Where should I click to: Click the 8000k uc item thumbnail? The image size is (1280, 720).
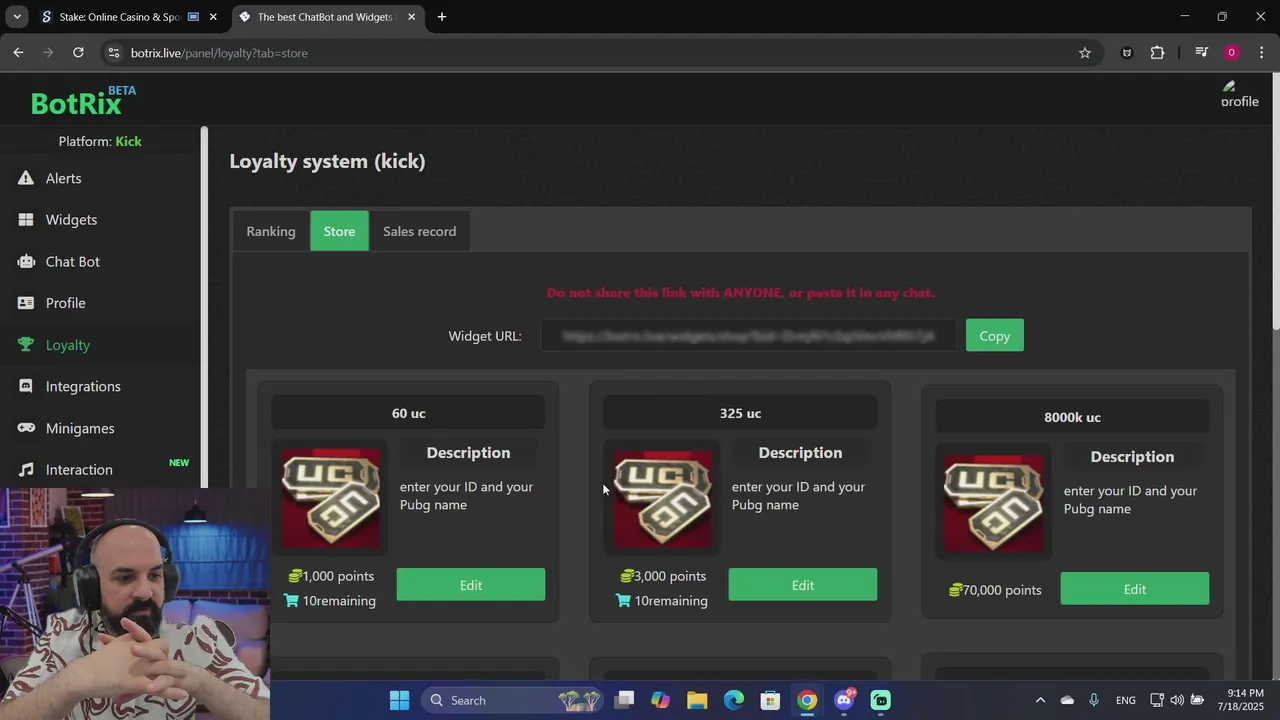[x=994, y=502]
